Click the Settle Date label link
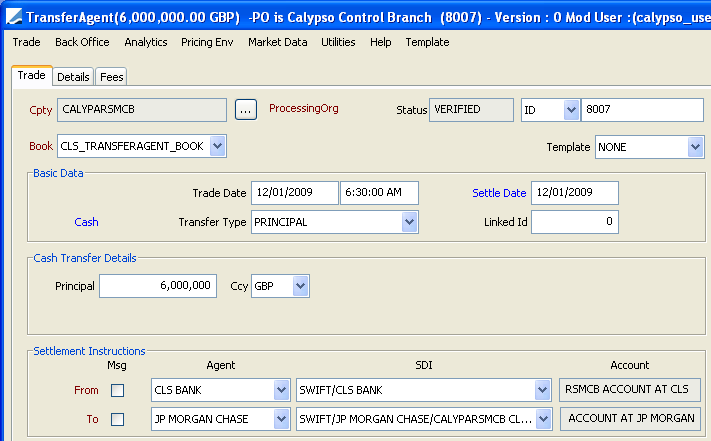The image size is (711, 441). [499, 193]
